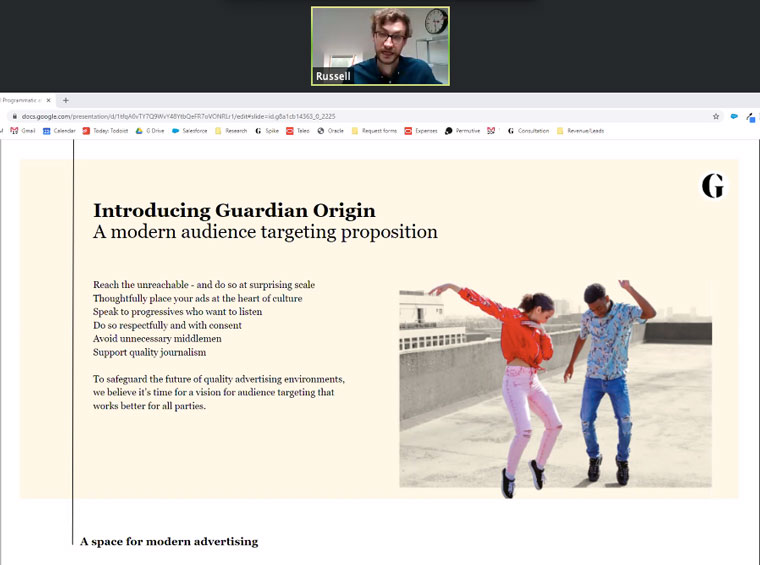Open the Spike bookmark
This screenshot has height=565, width=760.
point(267,131)
